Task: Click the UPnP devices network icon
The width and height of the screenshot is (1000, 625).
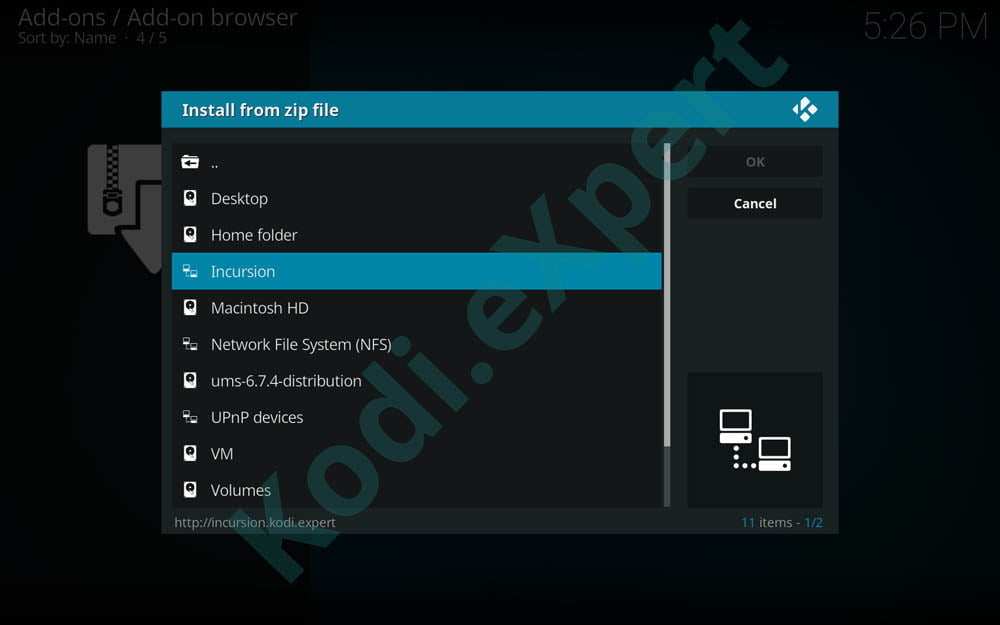Action: coord(190,417)
